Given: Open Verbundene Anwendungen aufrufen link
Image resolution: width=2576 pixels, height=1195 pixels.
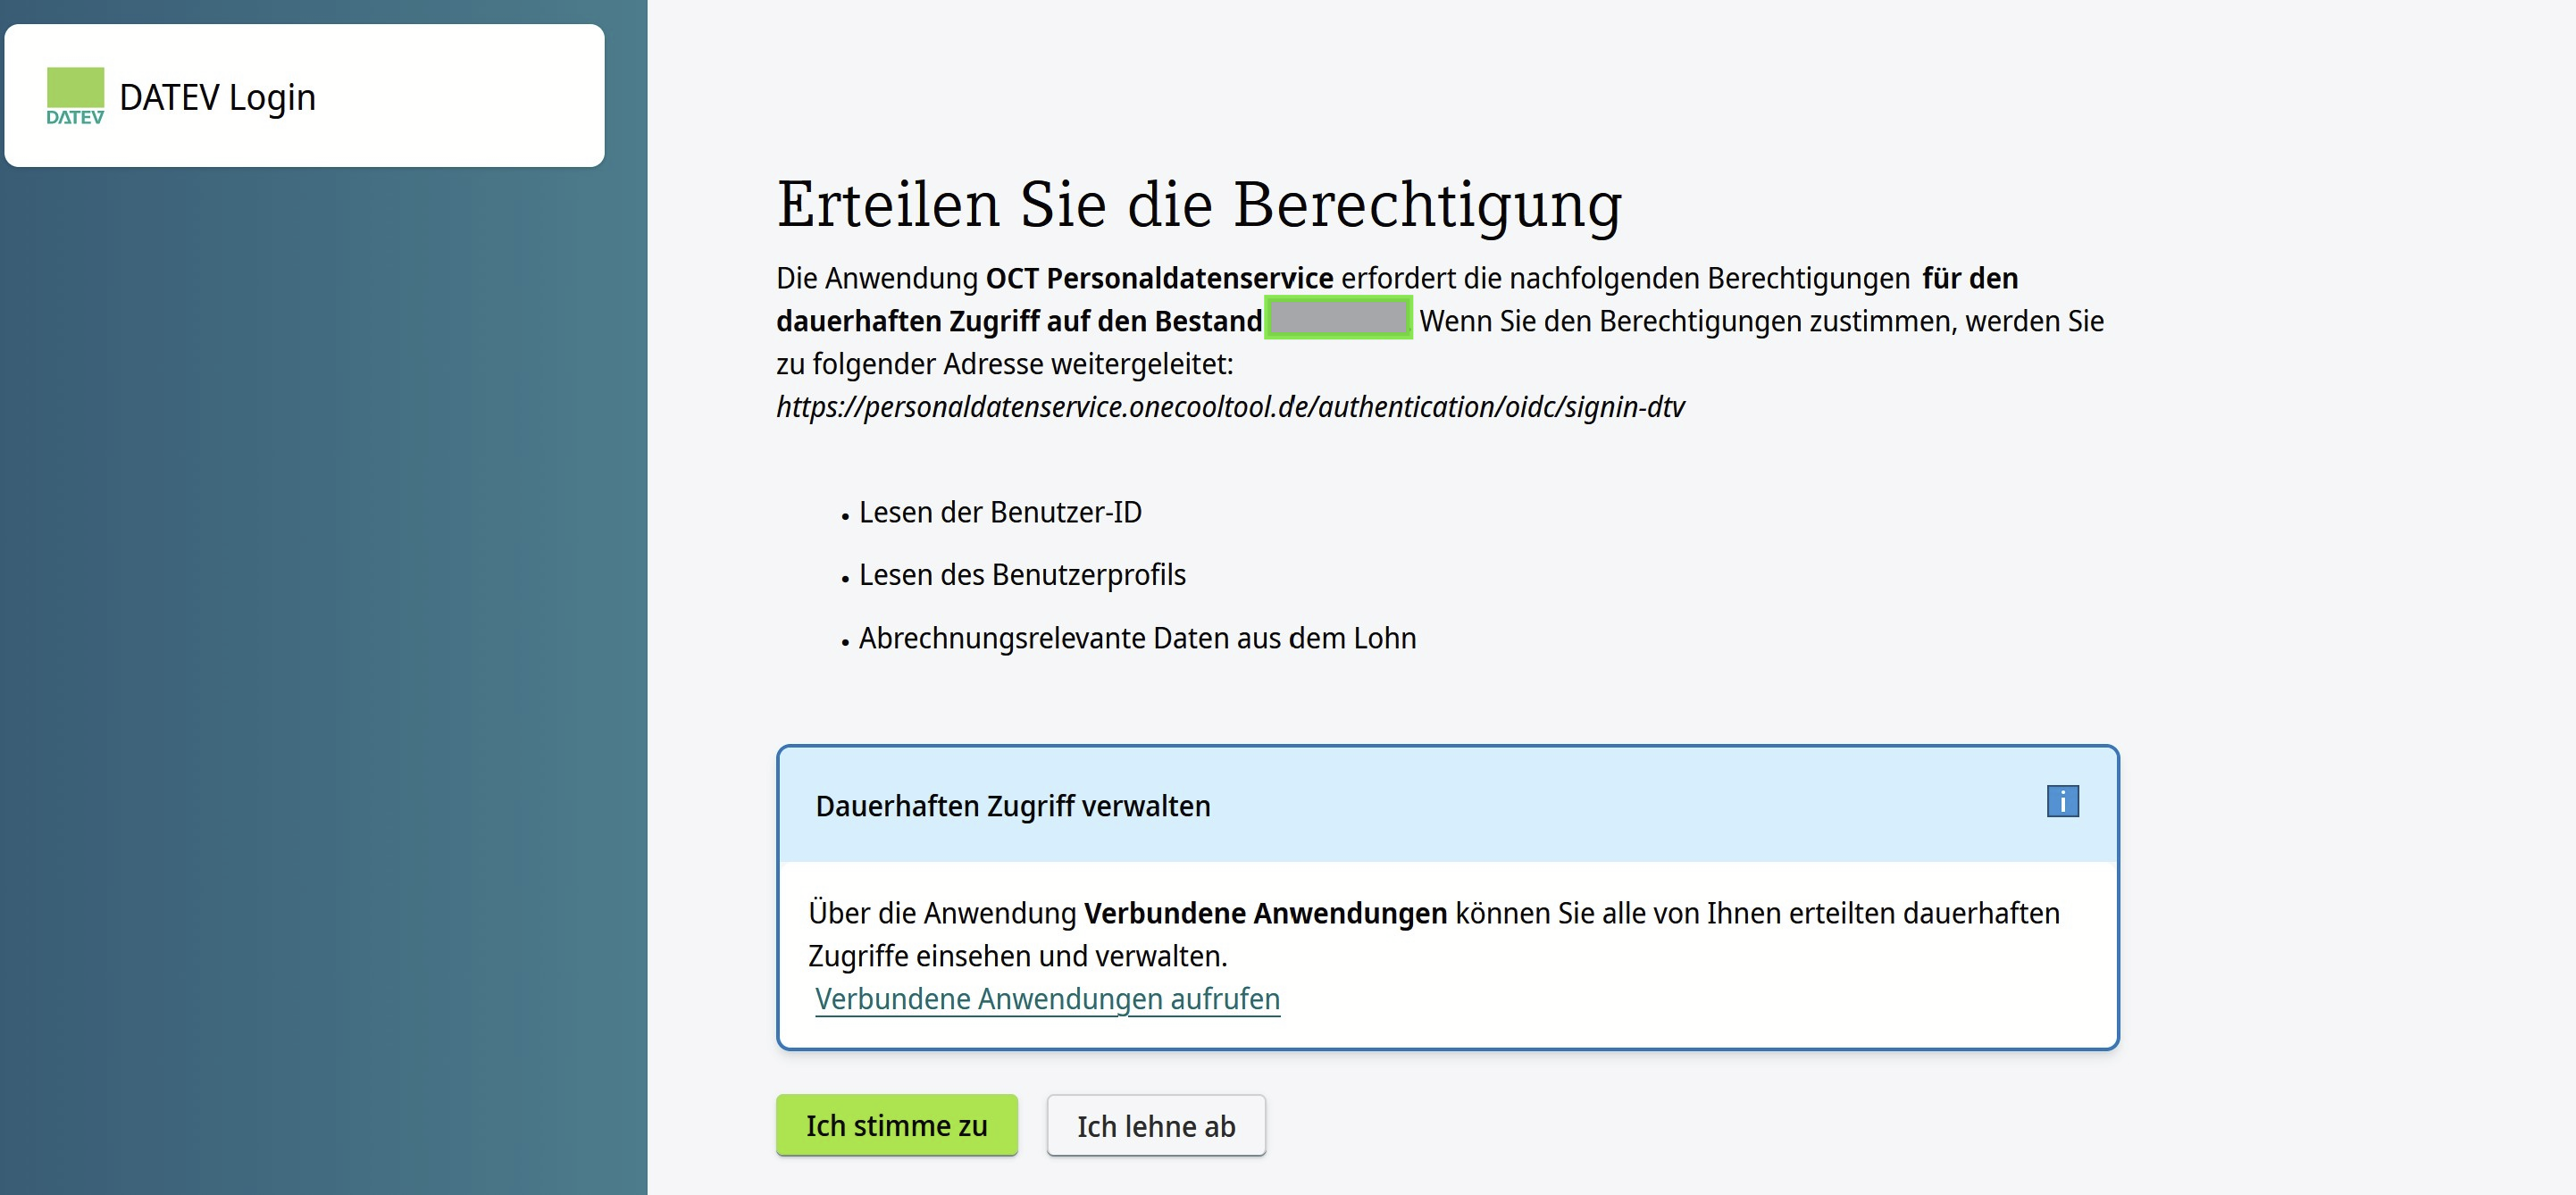Looking at the screenshot, I should [1048, 998].
